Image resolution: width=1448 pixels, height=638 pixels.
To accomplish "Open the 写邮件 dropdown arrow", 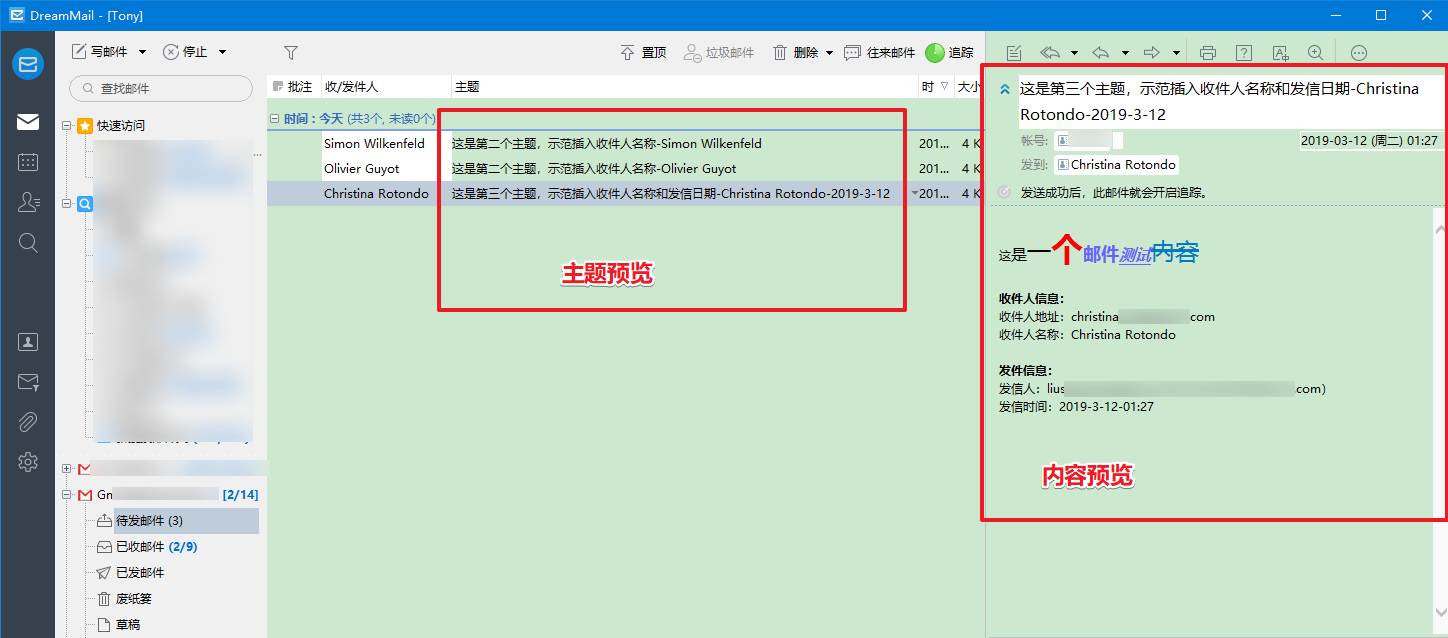I will coord(143,52).
